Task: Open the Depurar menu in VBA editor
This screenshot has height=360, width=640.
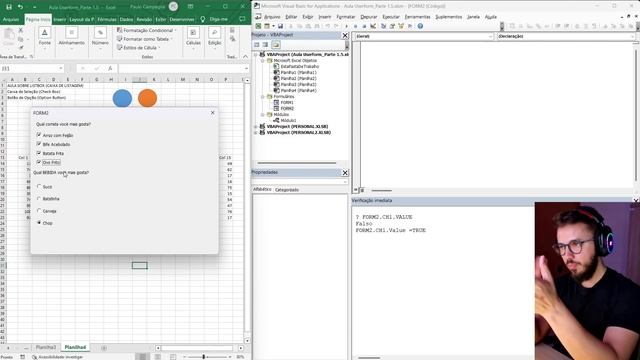Action: click(x=369, y=17)
